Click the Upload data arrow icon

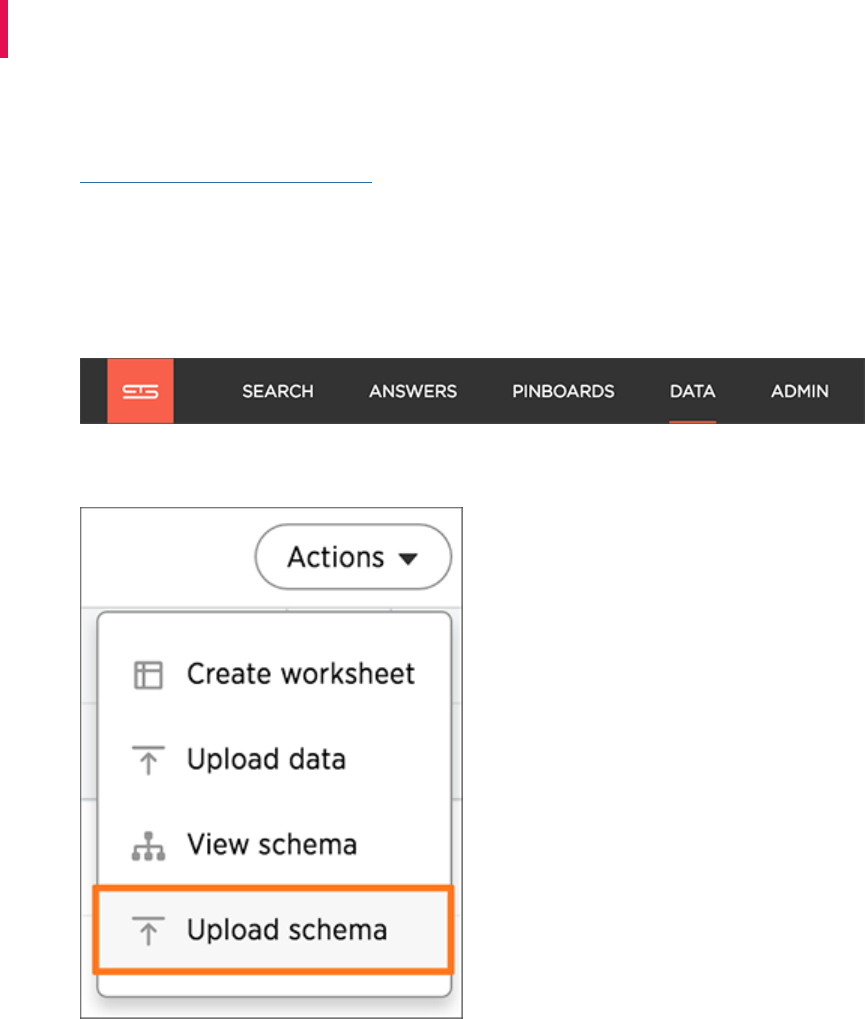click(148, 760)
